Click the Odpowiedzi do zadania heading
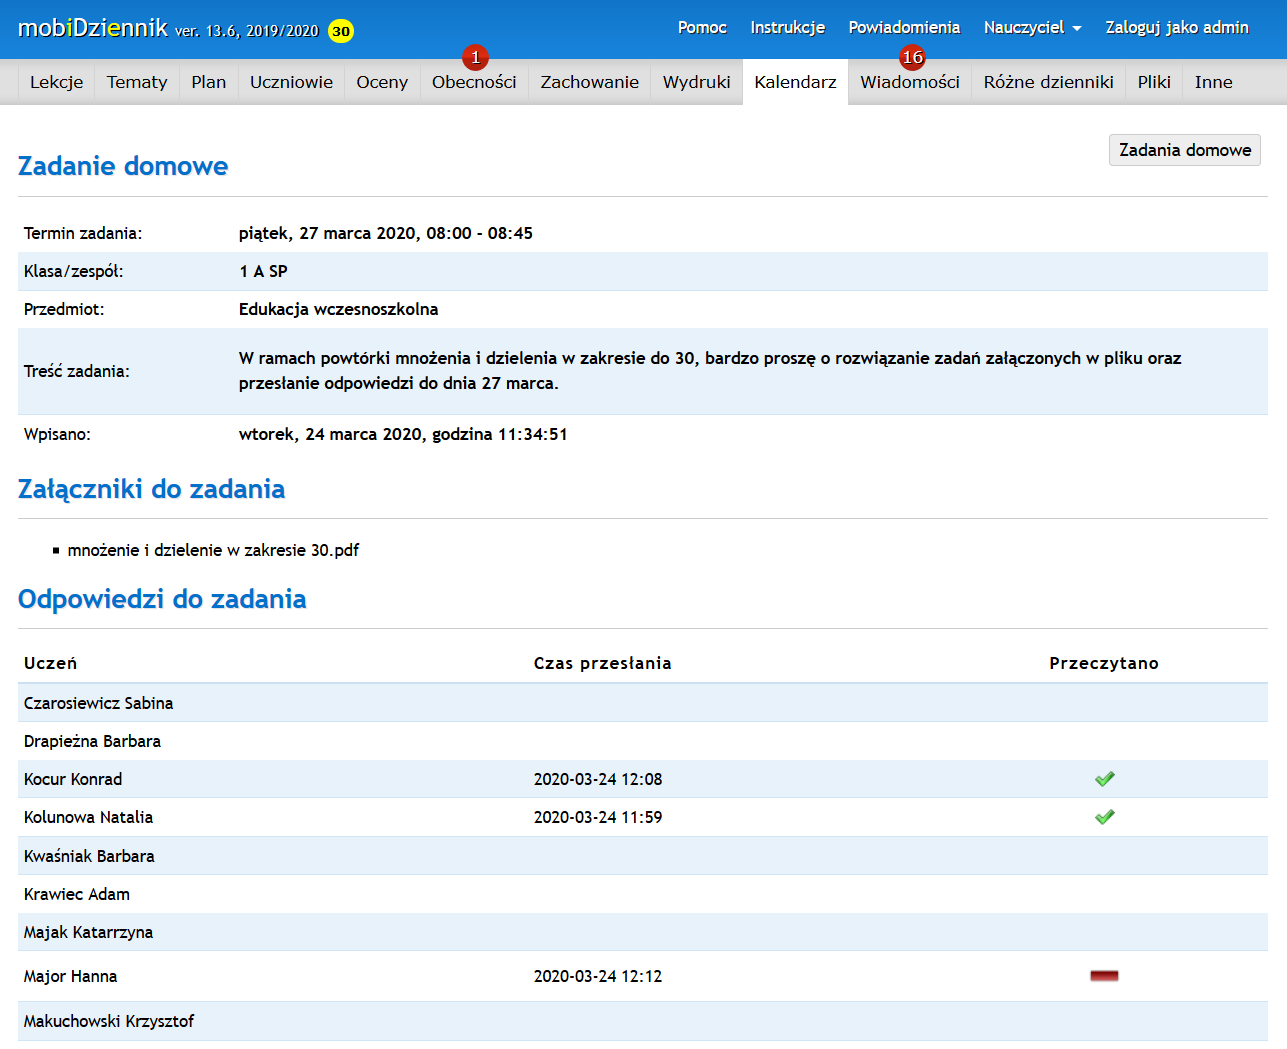Screen dimensions: 1287x1049 [162, 599]
